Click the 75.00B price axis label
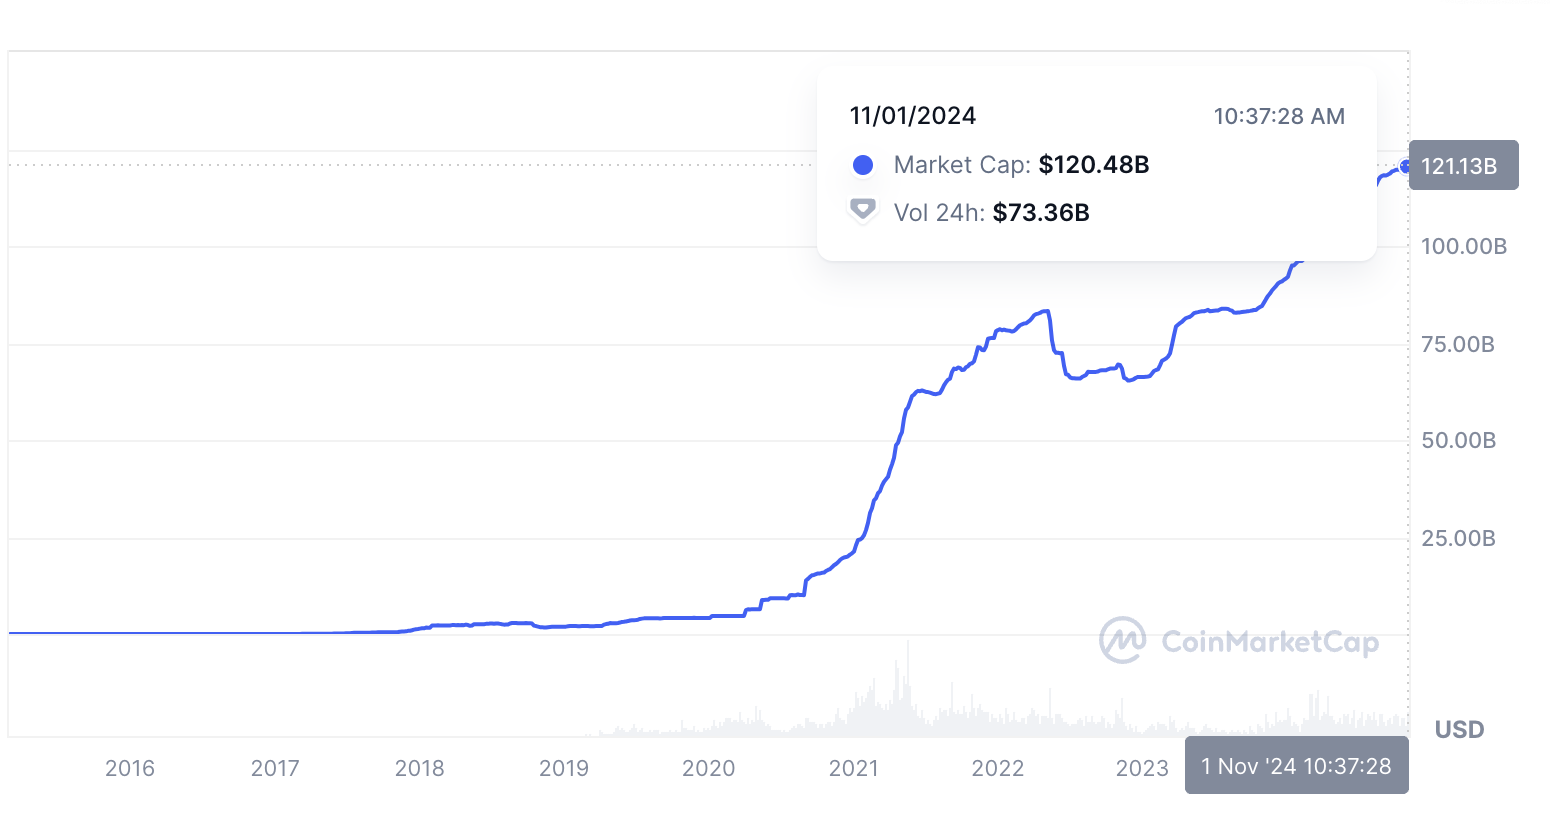Viewport: 1550px width, 826px height. point(1457,344)
